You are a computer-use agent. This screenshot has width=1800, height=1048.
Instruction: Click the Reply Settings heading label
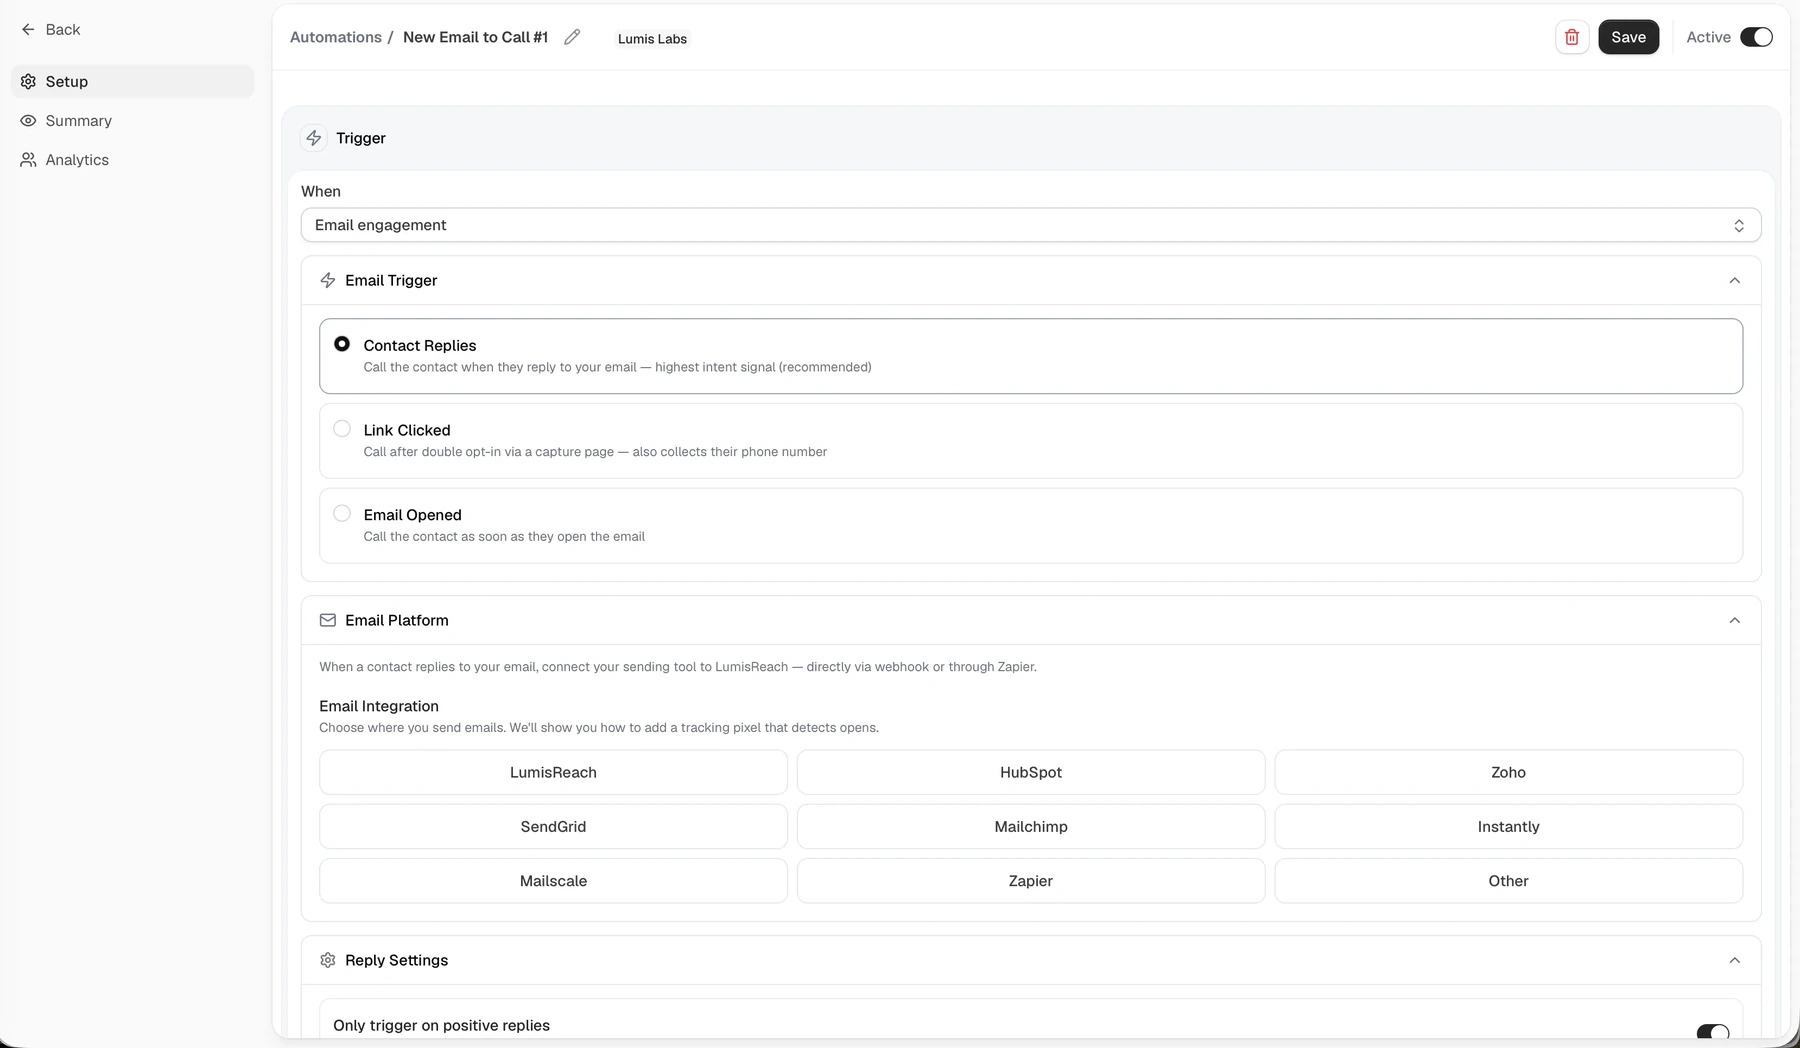pos(397,960)
